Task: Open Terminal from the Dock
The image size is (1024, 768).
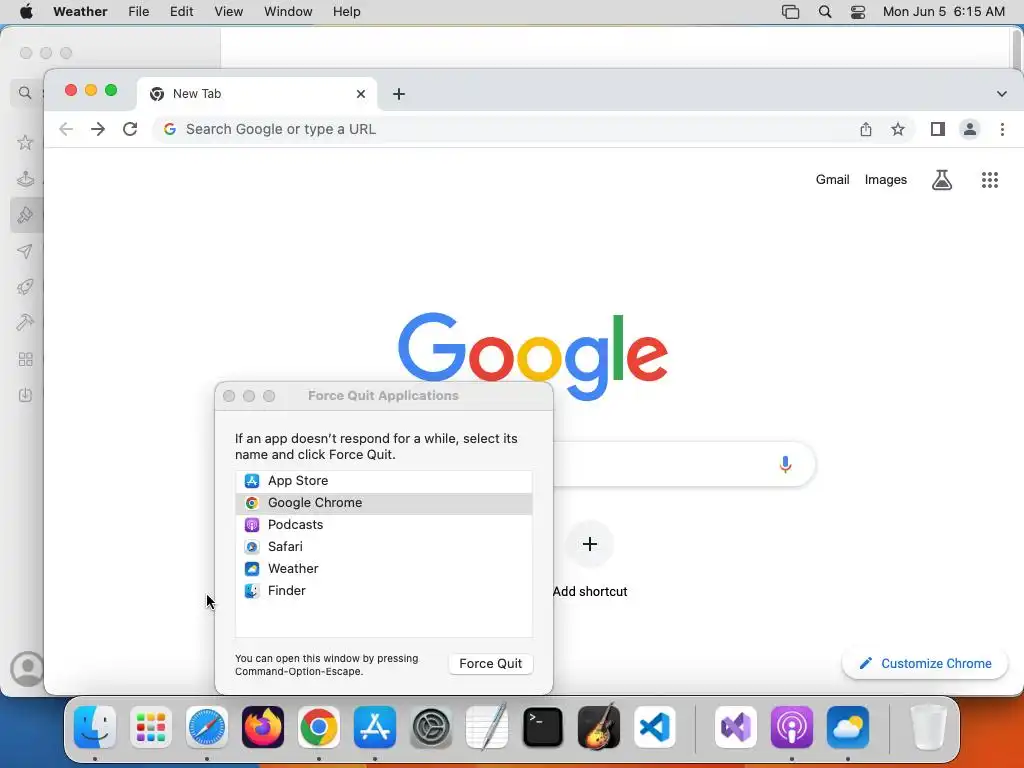Action: pos(543,727)
